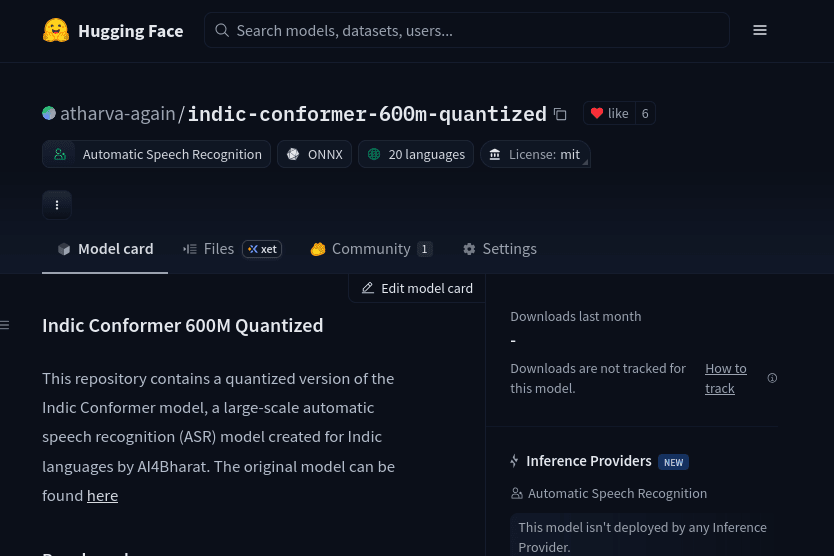The height and width of the screenshot is (556, 834).
Task: Follow the 'How to track' link
Action: pyautogui.click(x=725, y=378)
